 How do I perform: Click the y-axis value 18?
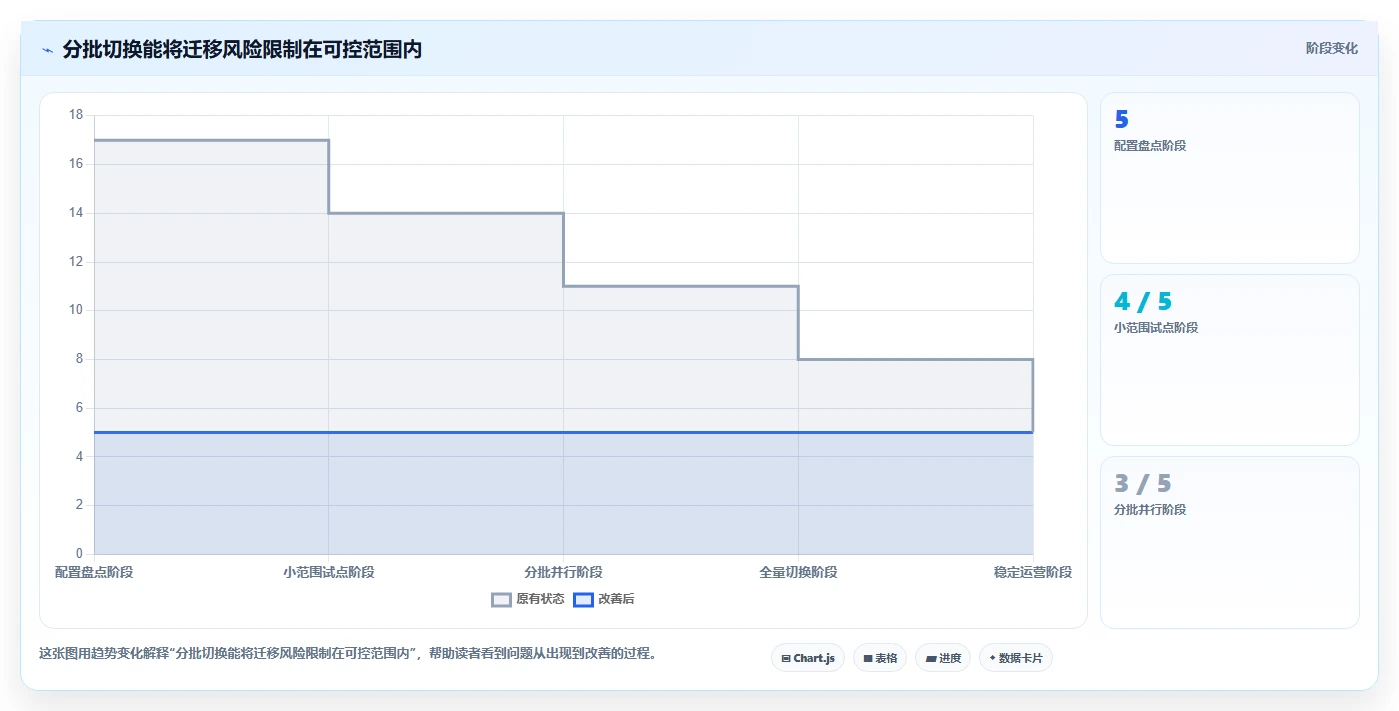pos(76,115)
